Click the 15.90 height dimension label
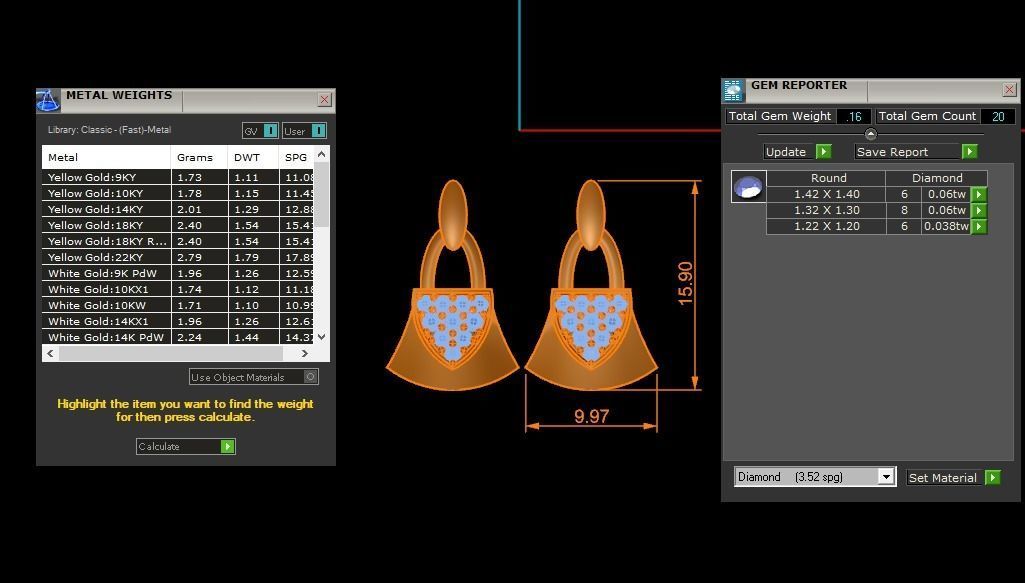 [684, 283]
